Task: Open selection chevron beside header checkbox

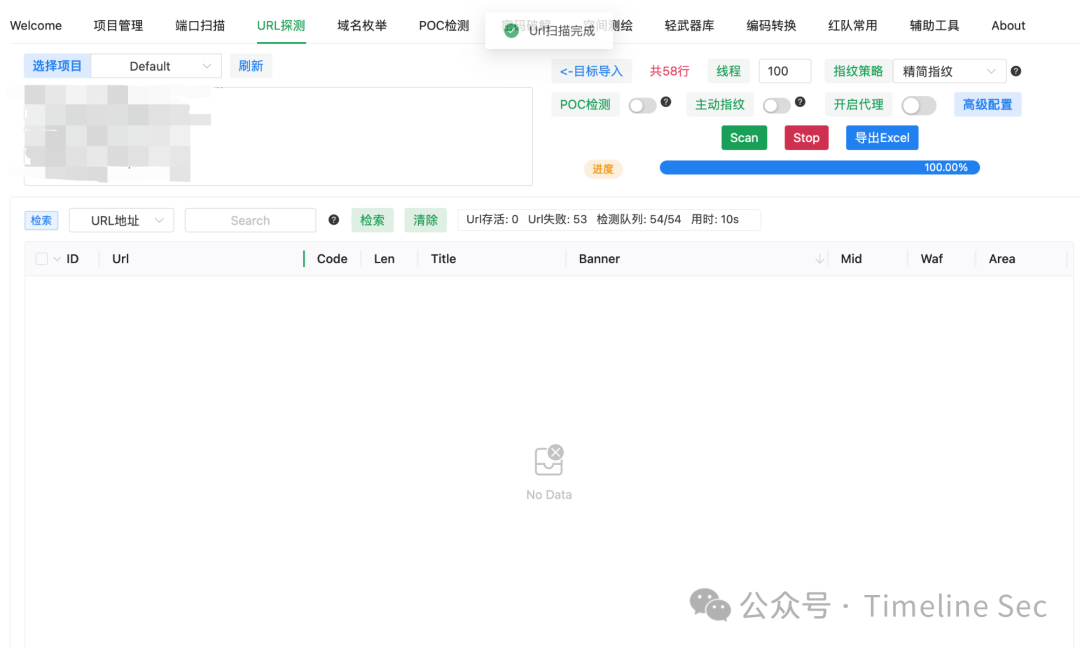Action: click(x=56, y=259)
